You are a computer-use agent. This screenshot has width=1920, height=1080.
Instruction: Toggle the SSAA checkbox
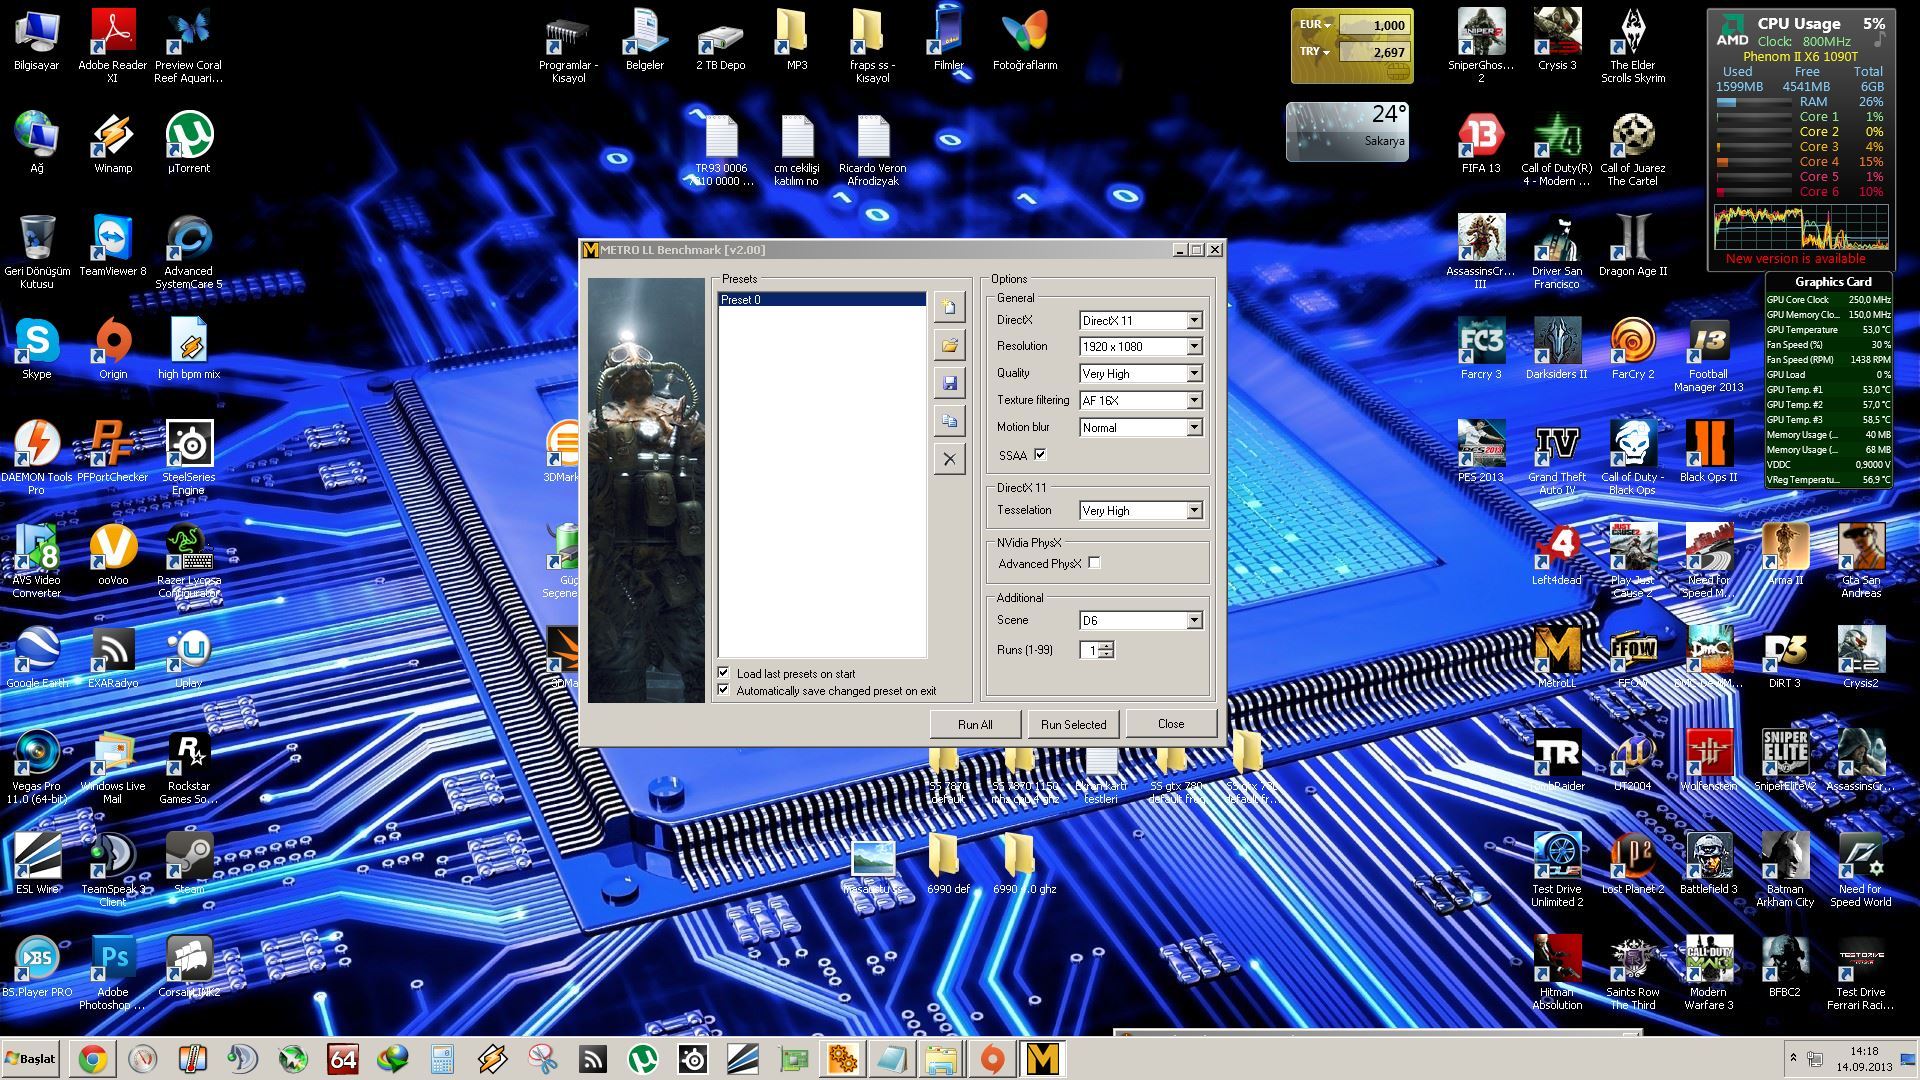point(1040,455)
